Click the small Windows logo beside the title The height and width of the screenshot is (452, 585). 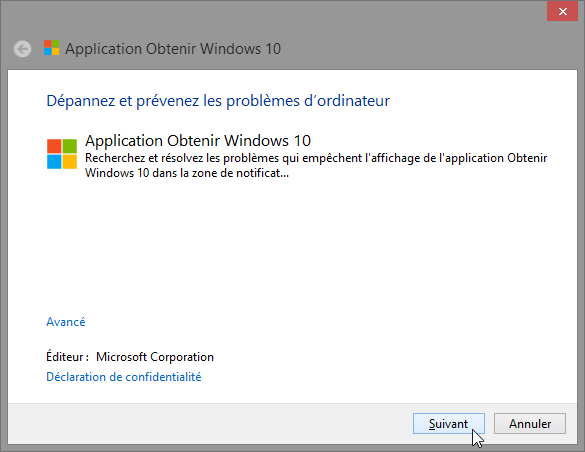pyautogui.click(x=51, y=48)
